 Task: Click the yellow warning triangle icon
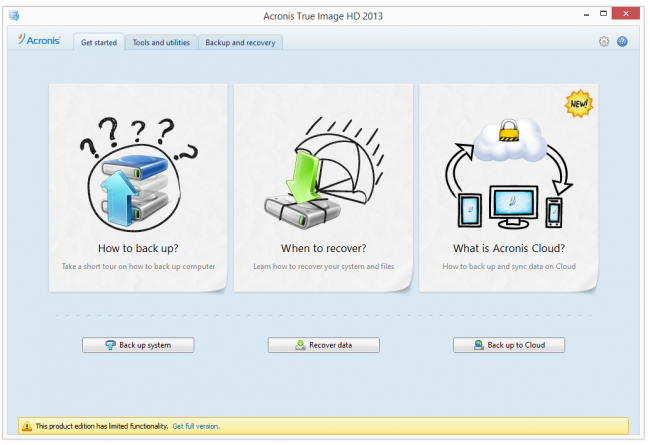tap(27, 426)
